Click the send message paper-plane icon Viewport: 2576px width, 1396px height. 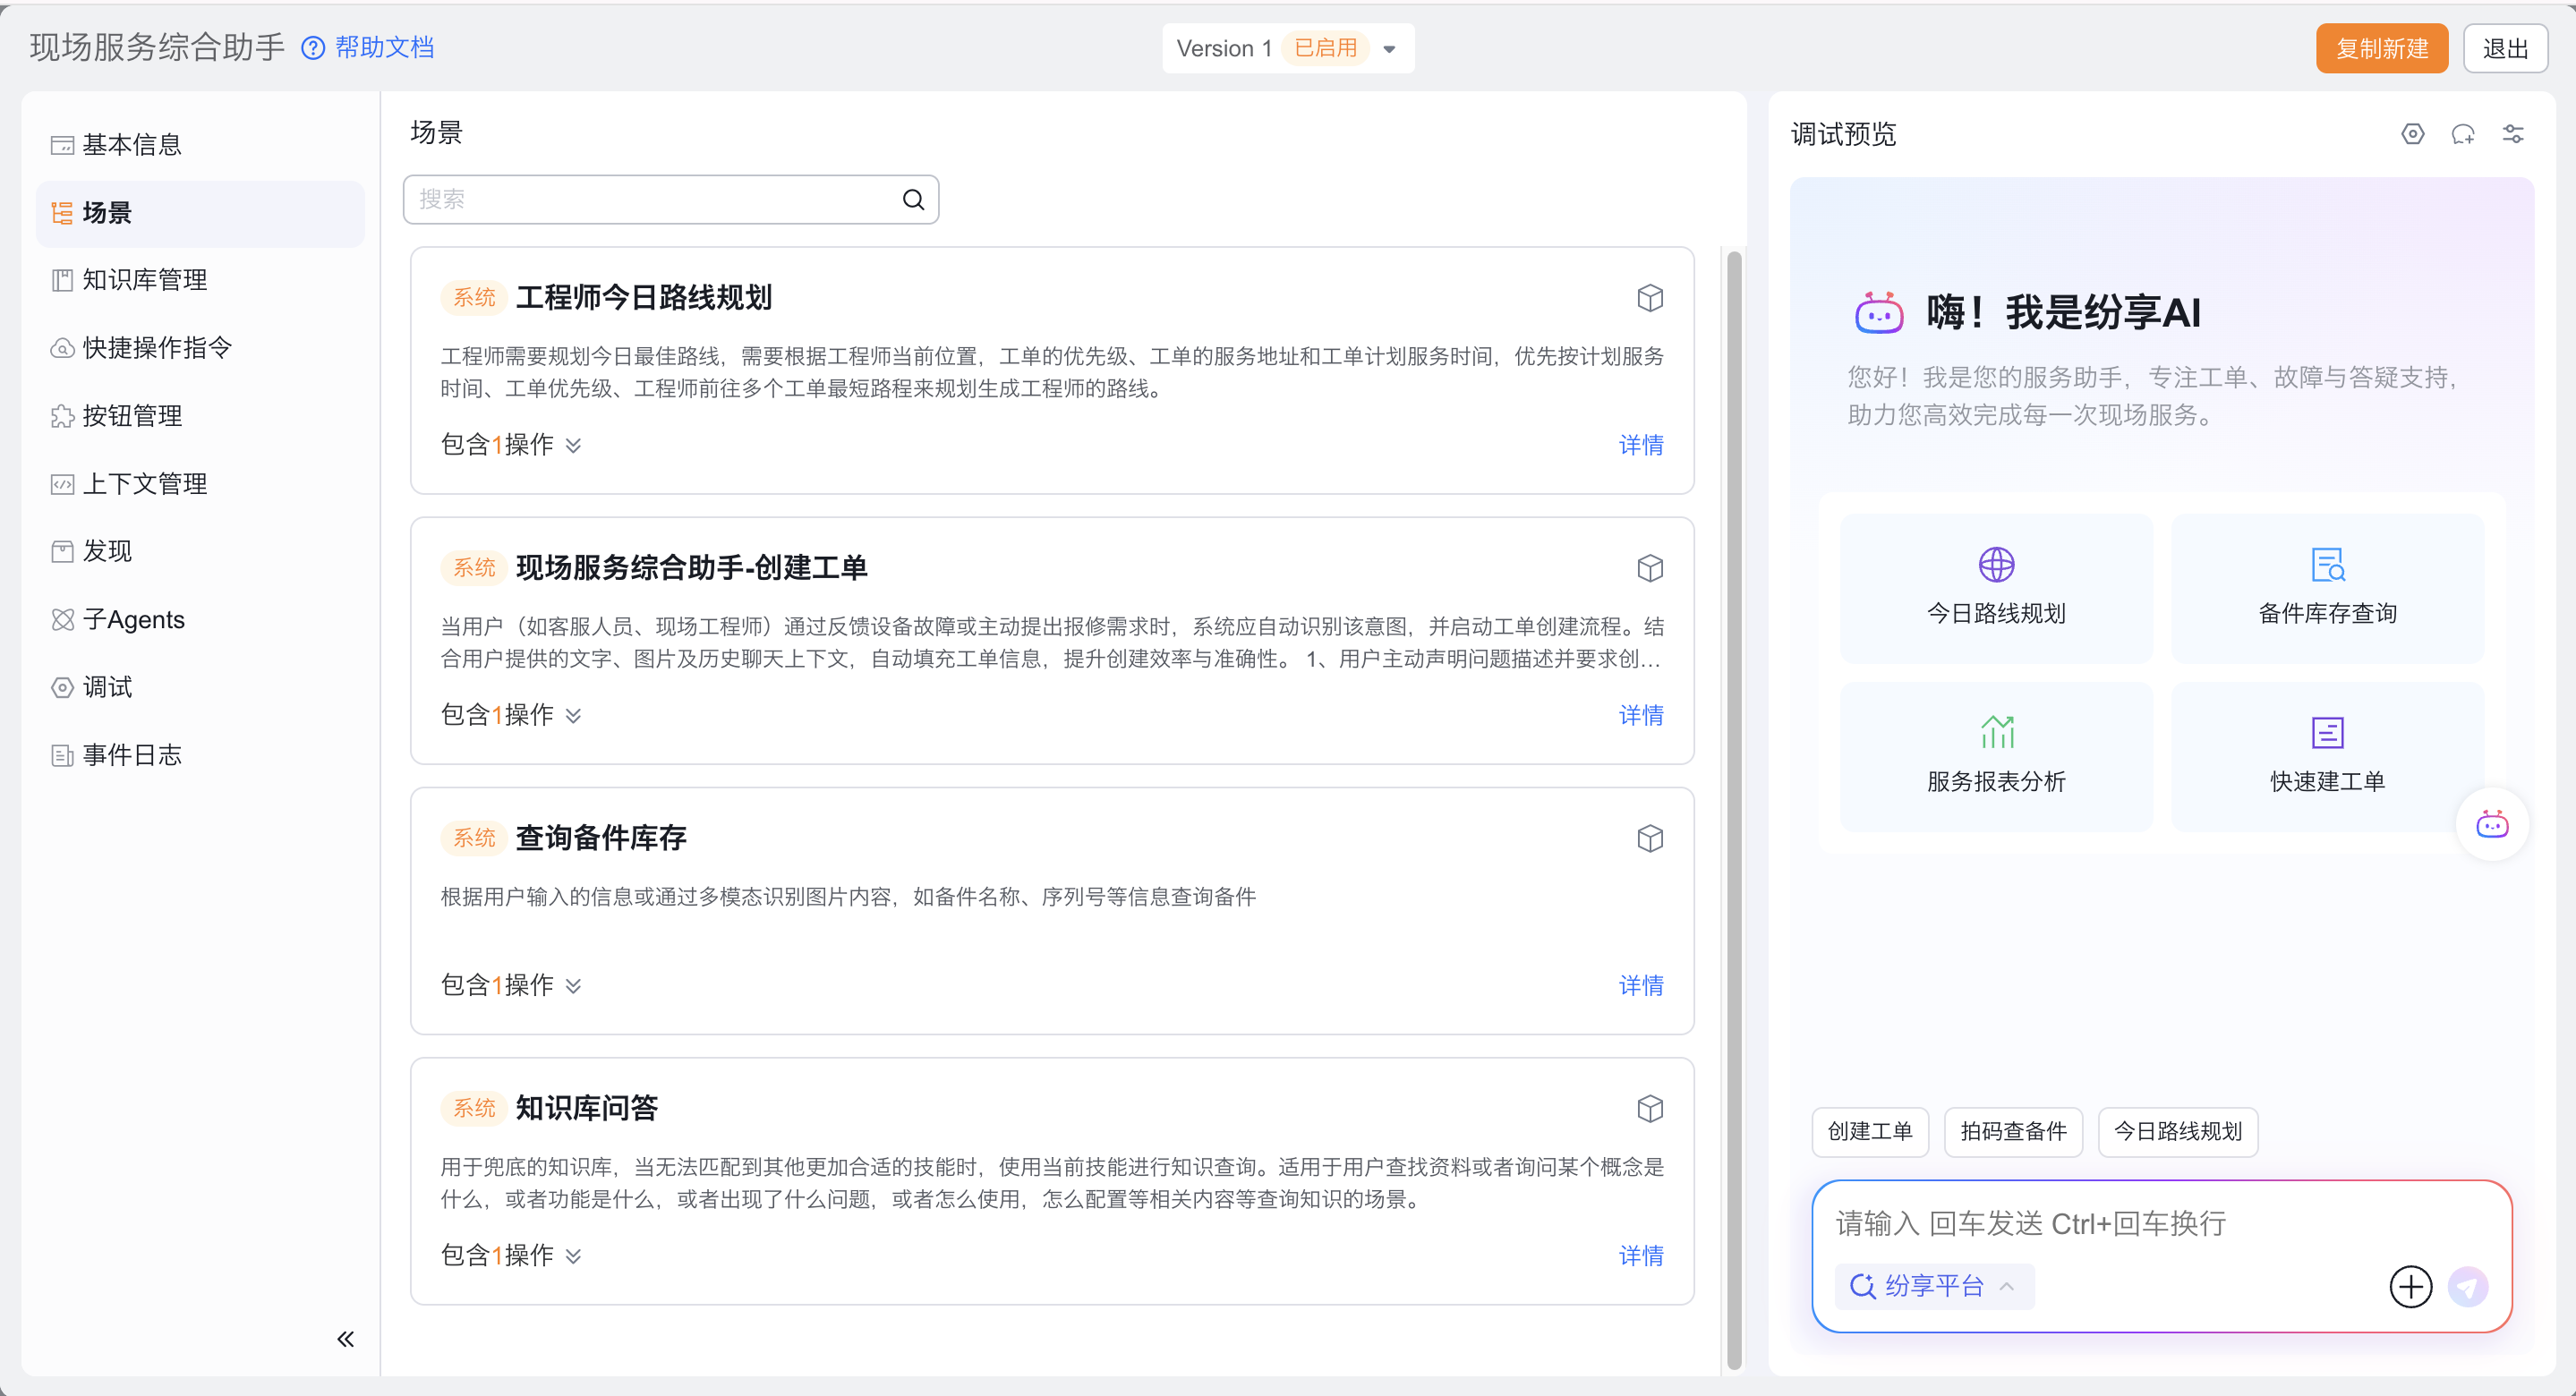(x=2467, y=1286)
